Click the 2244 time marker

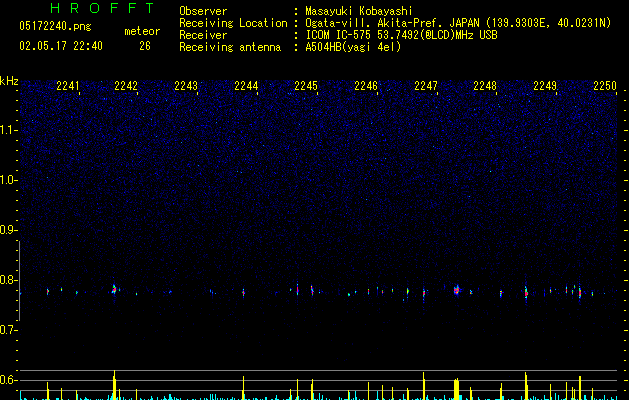point(246,86)
